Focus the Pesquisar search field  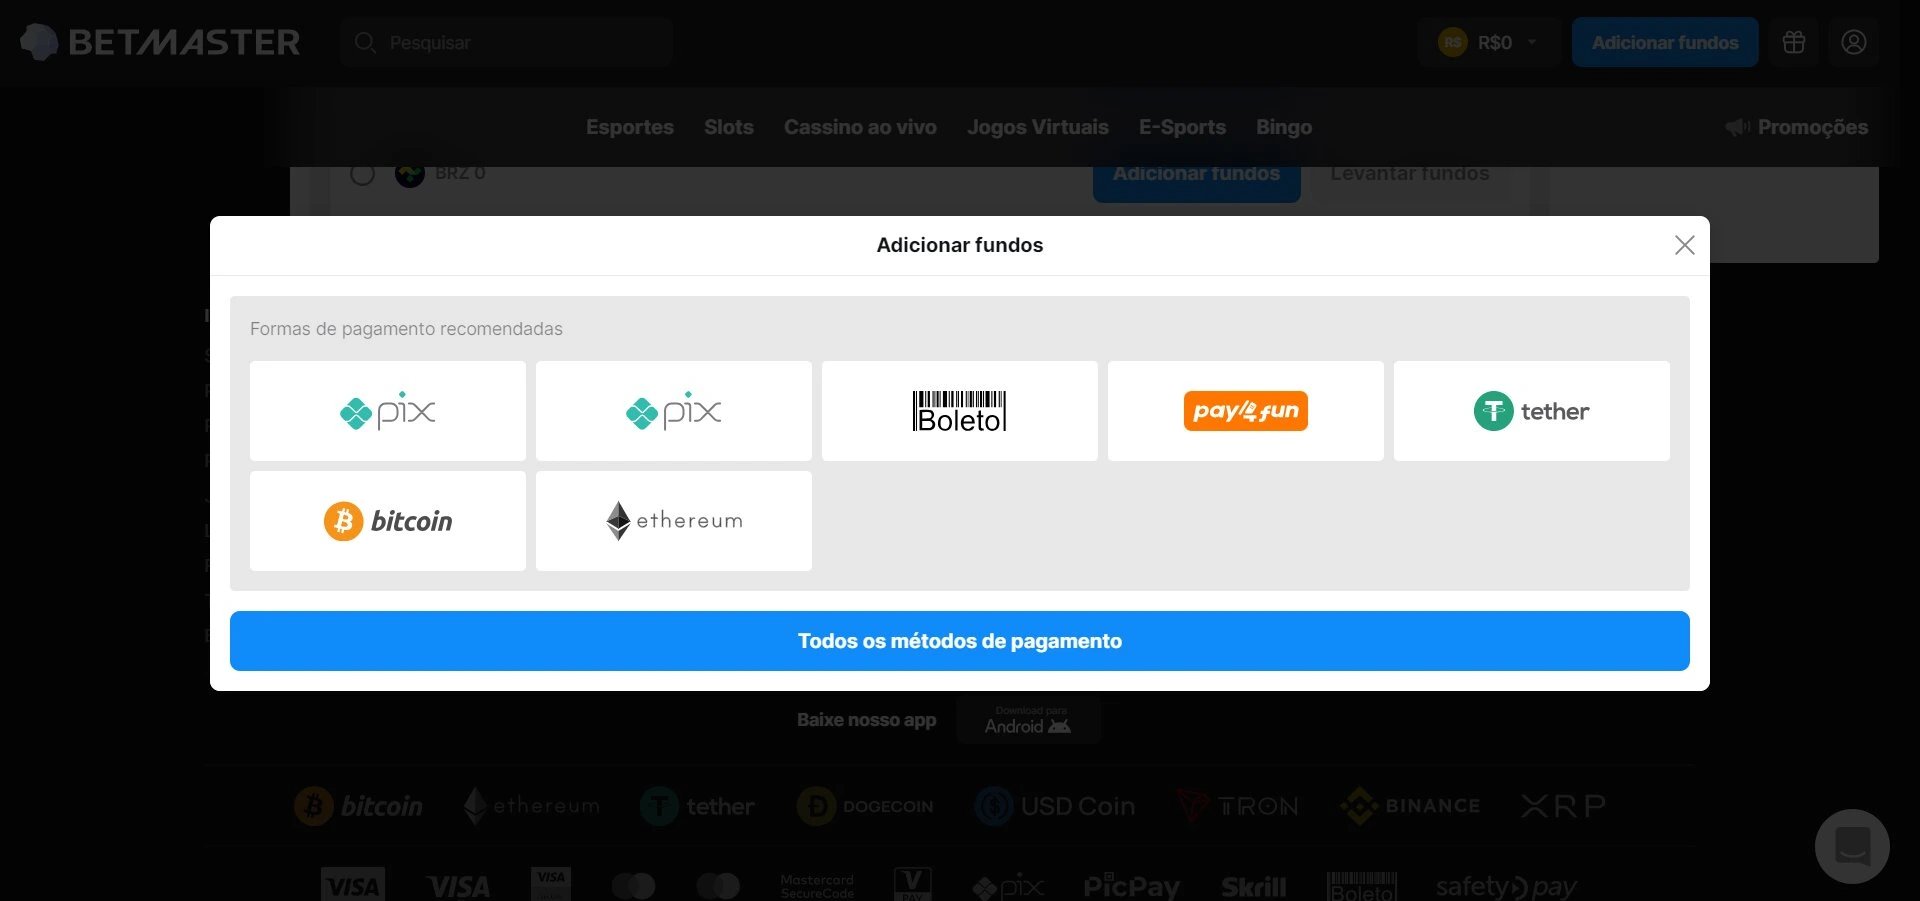point(506,42)
